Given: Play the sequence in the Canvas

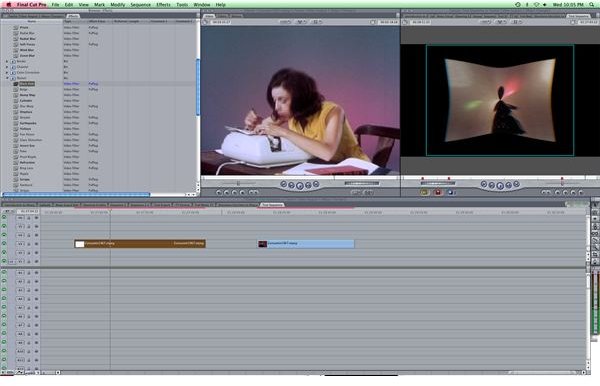Looking at the screenshot, I should pyautogui.click(x=500, y=186).
